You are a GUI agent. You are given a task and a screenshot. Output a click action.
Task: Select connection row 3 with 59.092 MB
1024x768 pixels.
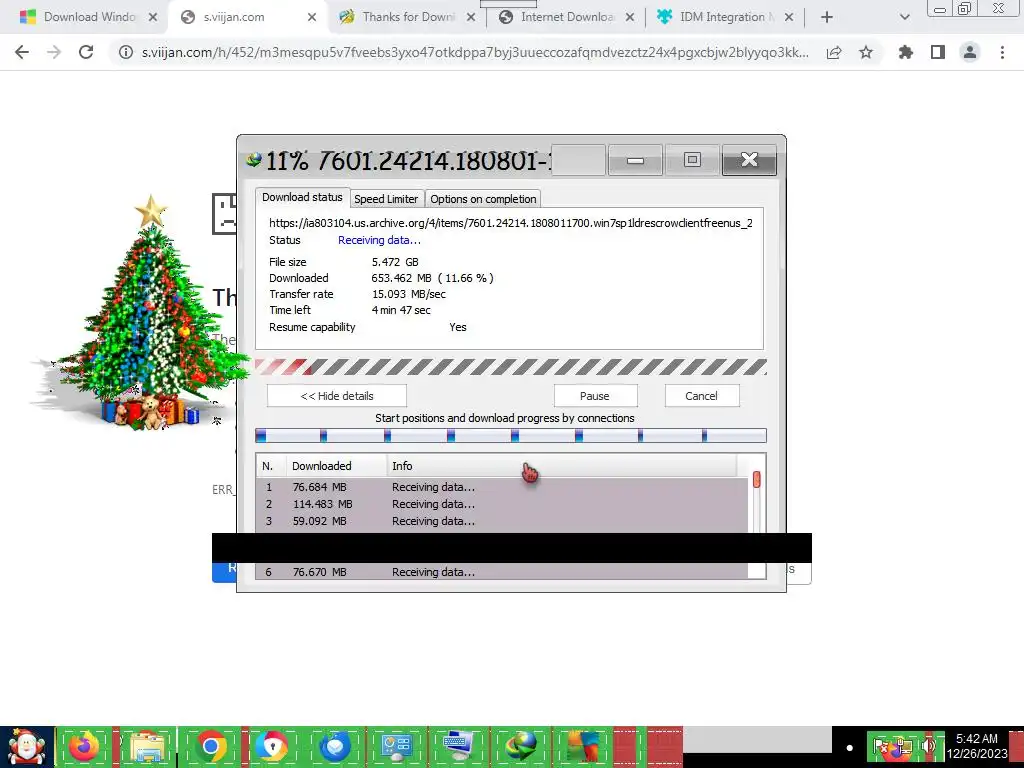tap(502, 521)
